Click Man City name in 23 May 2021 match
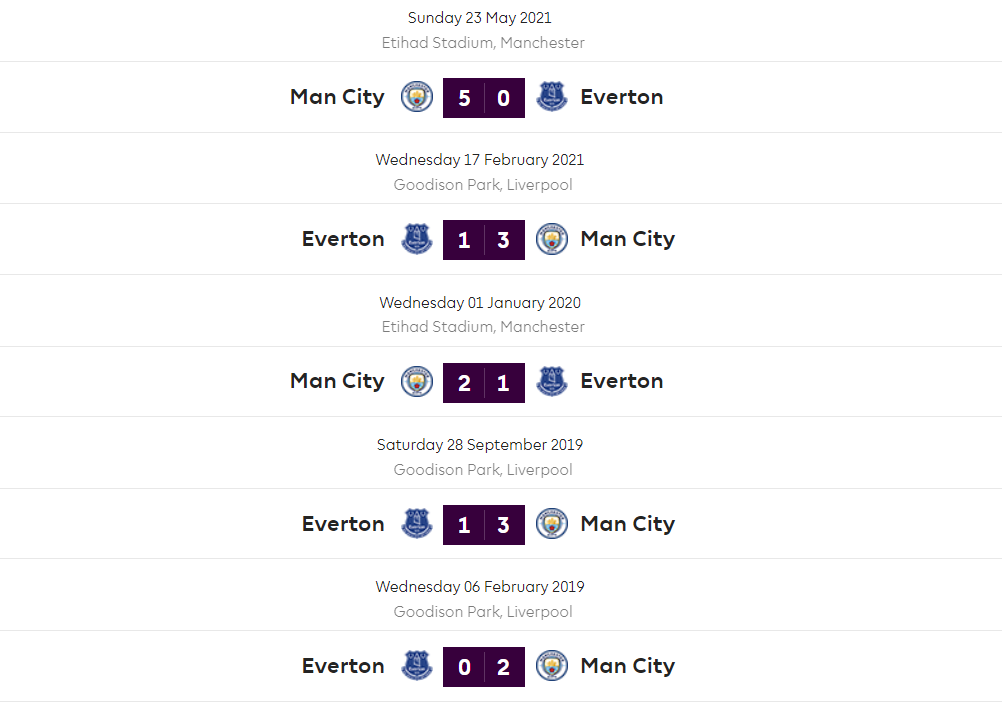 pyautogui.click(x=337, y=97)
